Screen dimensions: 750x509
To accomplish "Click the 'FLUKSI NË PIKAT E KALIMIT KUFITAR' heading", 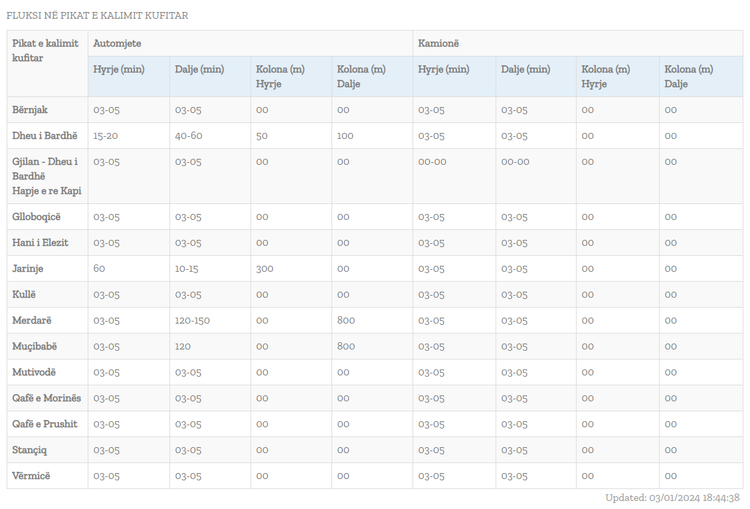I will click(x=97, y=15).
